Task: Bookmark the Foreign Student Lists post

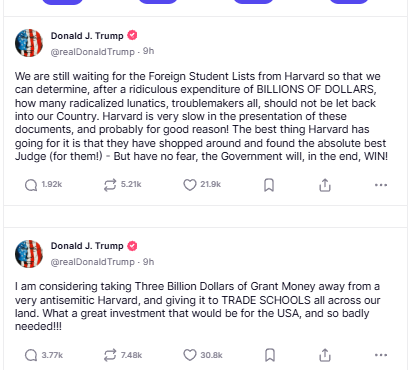Action: pyautogui.click(x=269, y=185)
